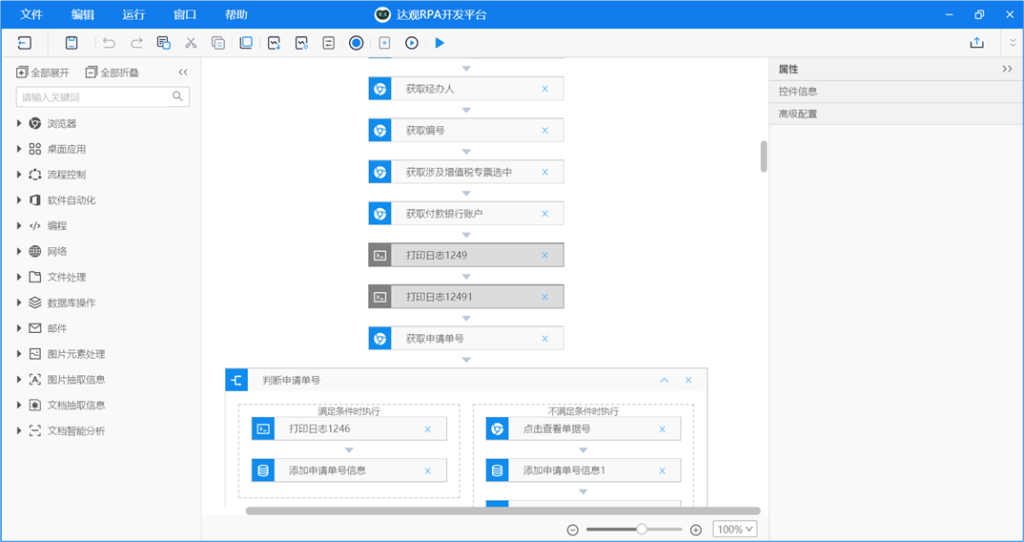
Task: Click the export upload icon at top right
Action: click(x=976, y=43)
